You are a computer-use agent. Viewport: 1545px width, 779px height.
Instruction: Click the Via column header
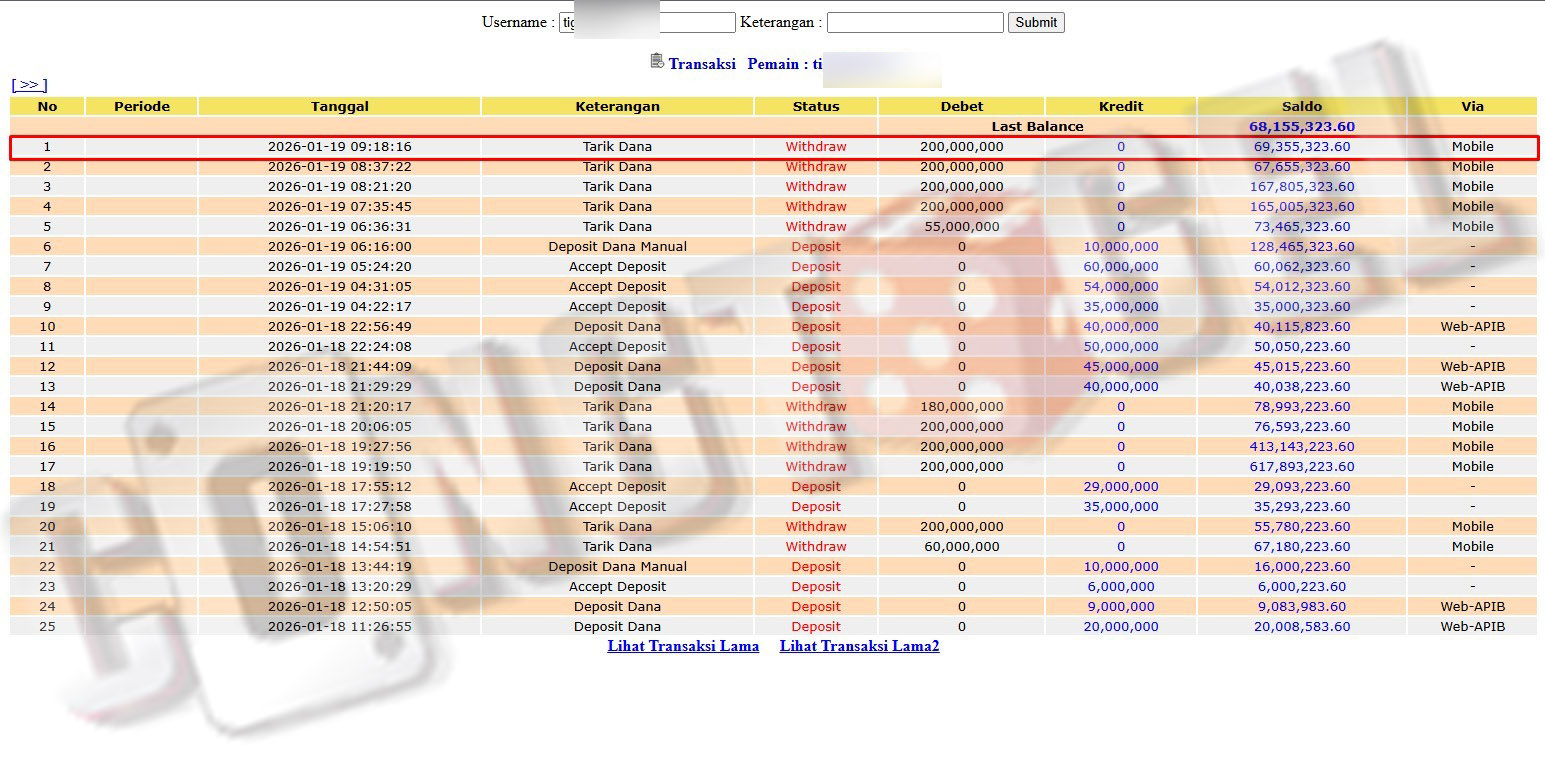tap(1471, 106)
